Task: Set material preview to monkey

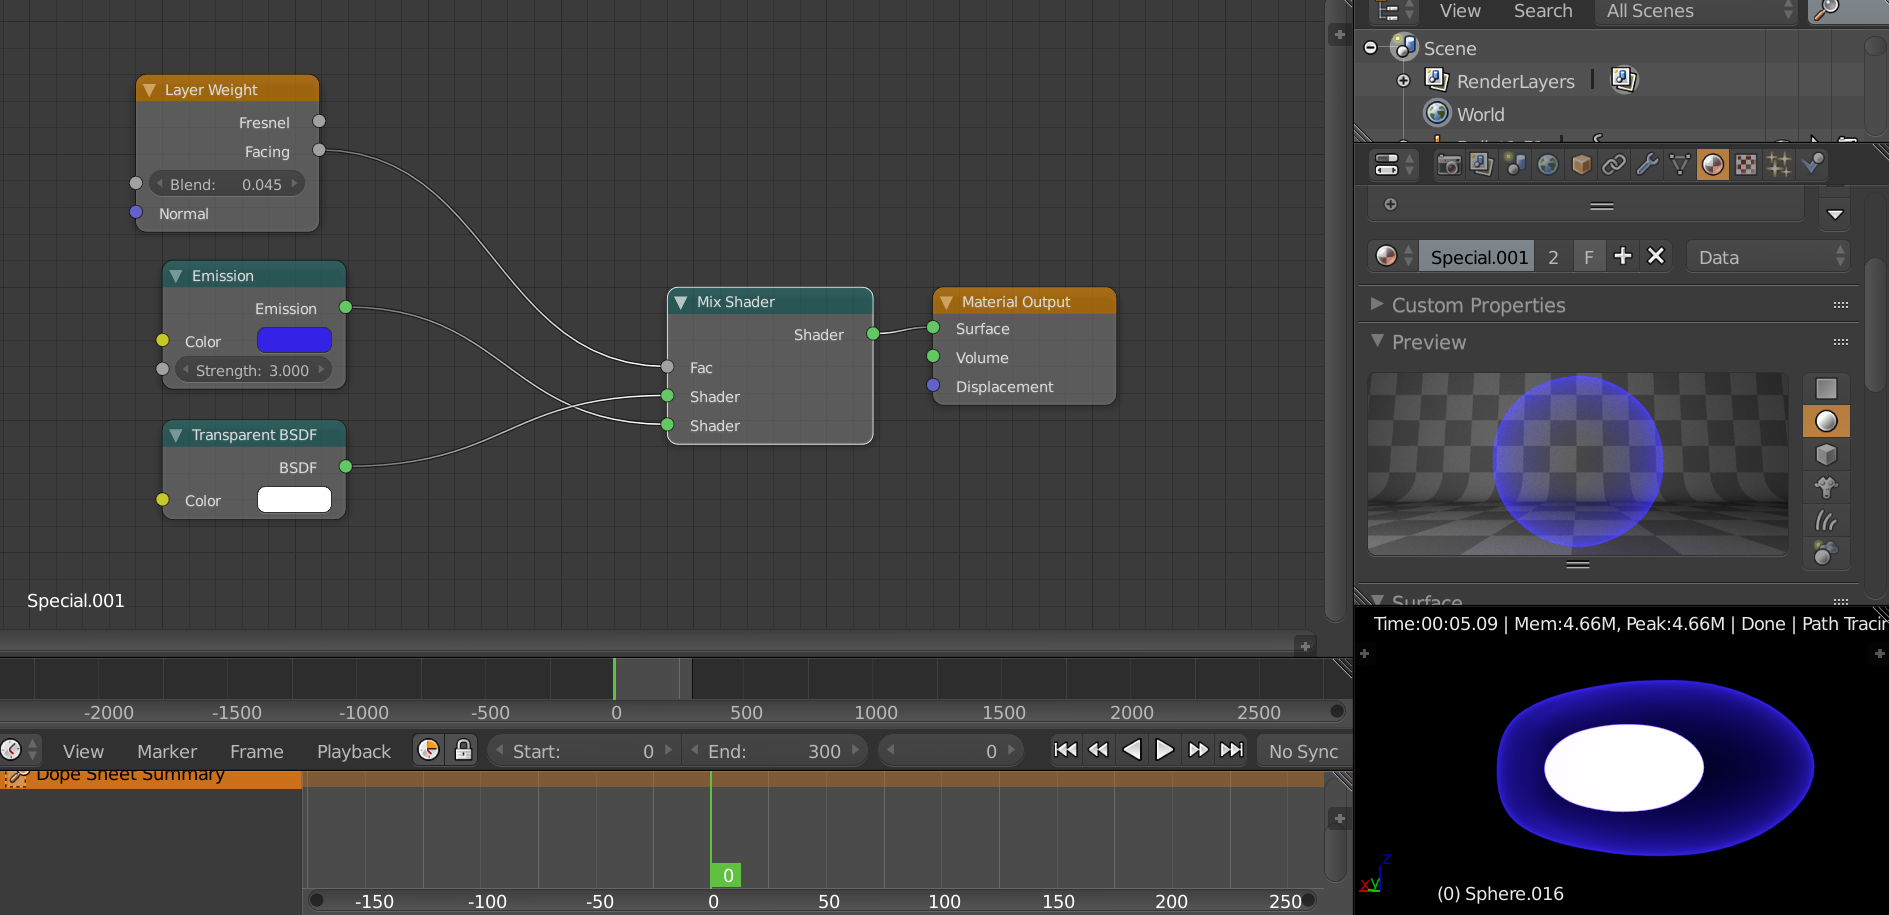Action: [1826, 488]
